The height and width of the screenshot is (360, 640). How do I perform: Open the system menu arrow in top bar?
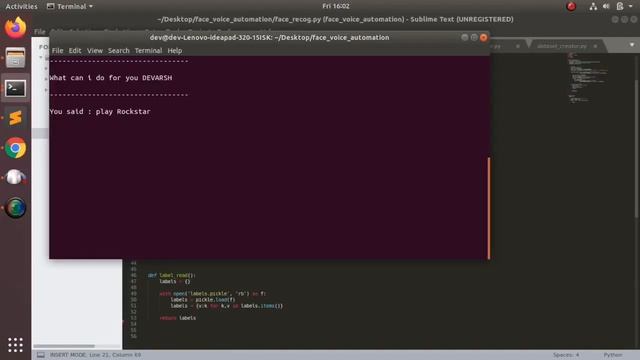point(631,6)
